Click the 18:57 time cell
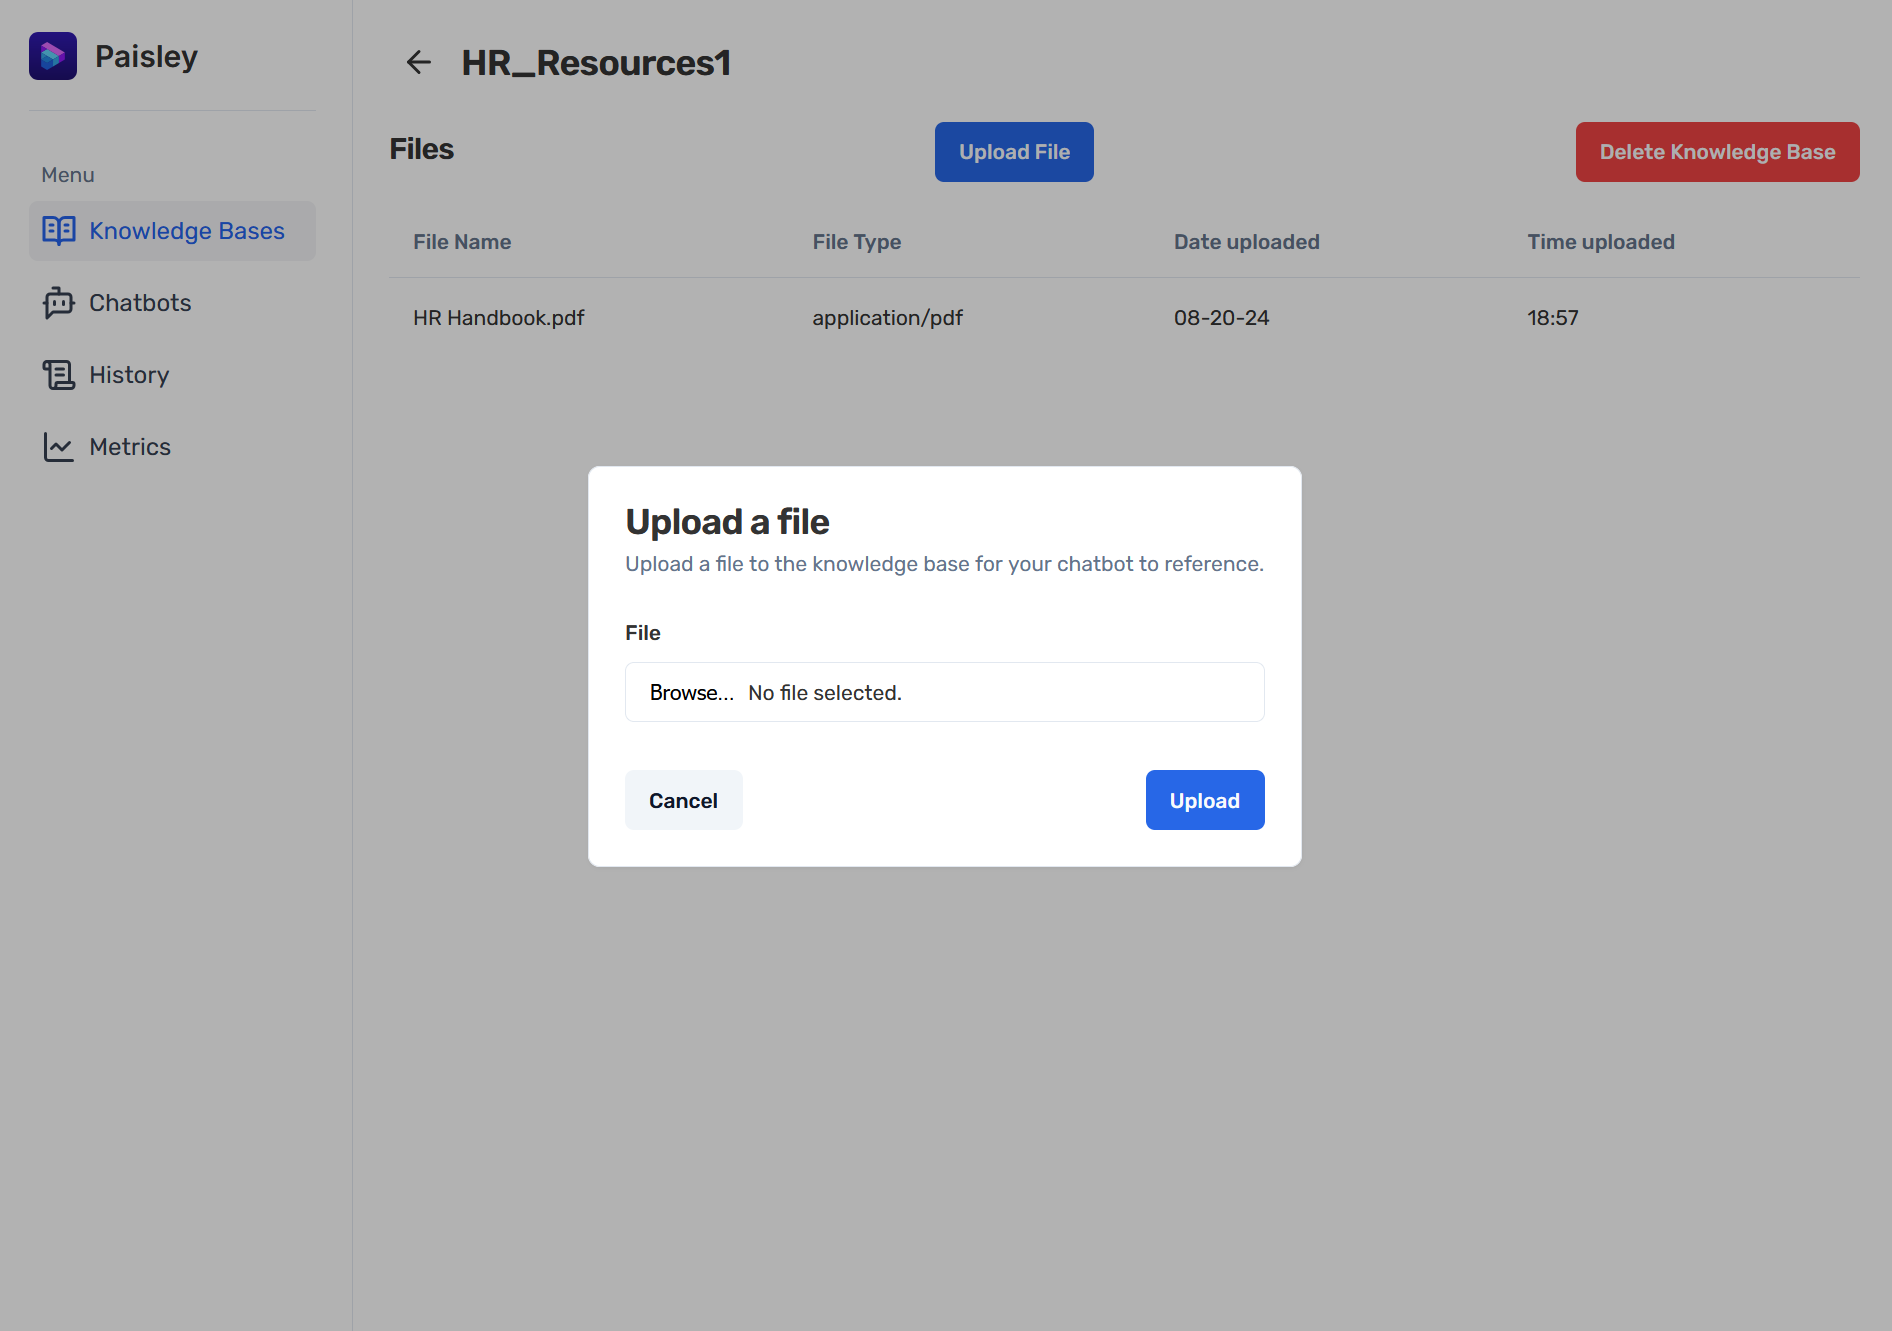The image size is (1892, 1331). (1552, 318)
